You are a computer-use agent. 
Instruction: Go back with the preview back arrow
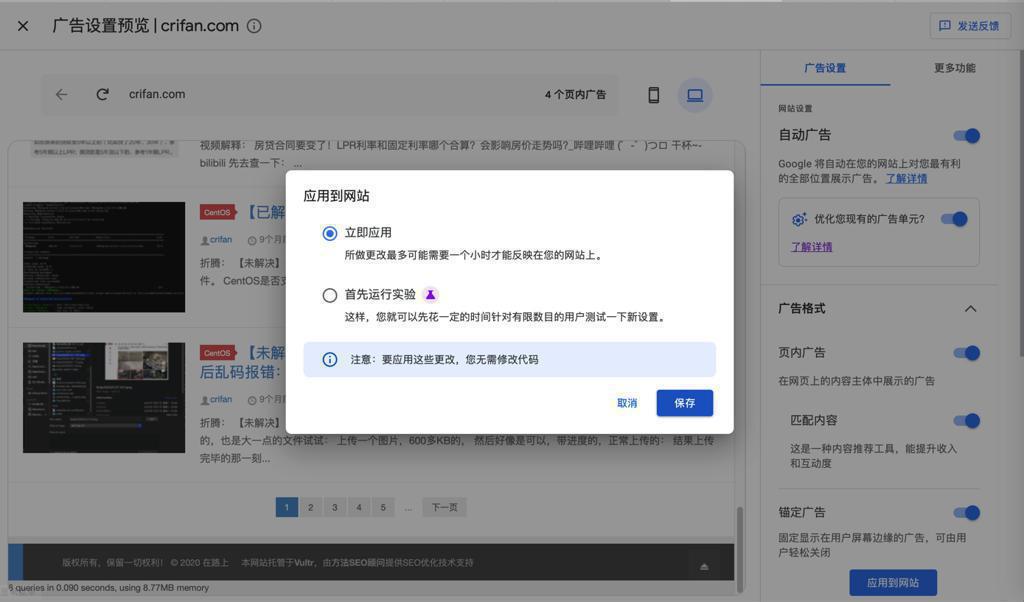[61, 95]
